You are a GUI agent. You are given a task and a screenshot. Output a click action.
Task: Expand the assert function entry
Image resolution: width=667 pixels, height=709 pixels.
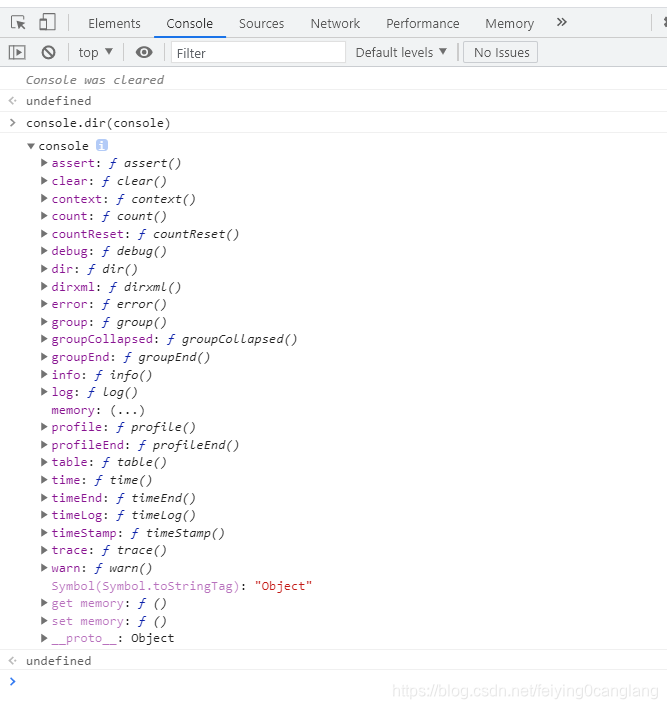[44, 163]
